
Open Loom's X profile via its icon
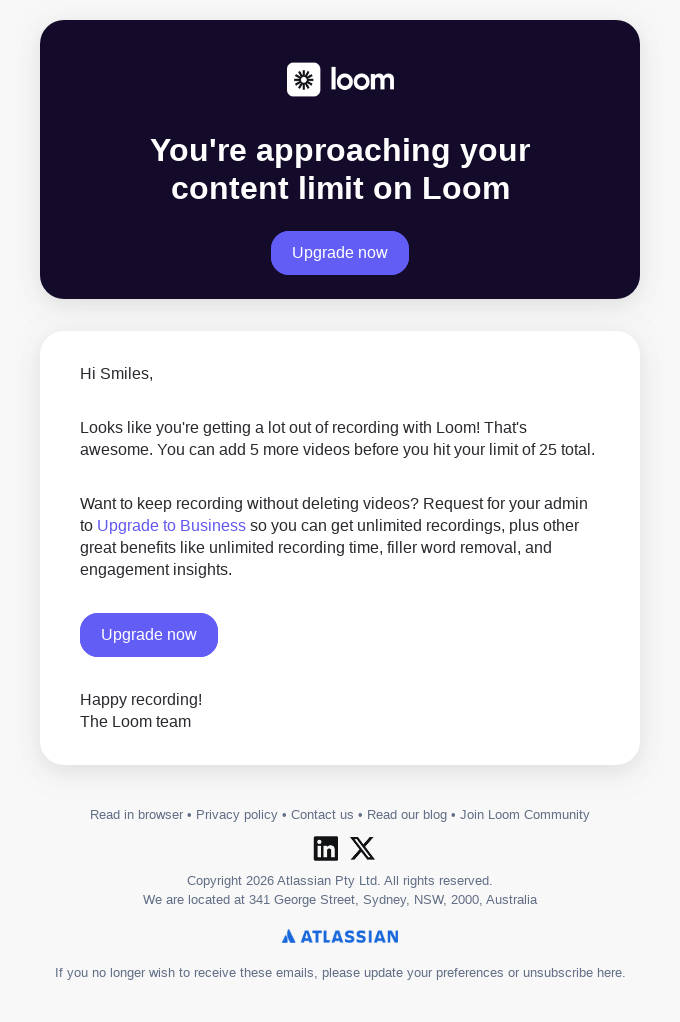(x=362, y=848)
